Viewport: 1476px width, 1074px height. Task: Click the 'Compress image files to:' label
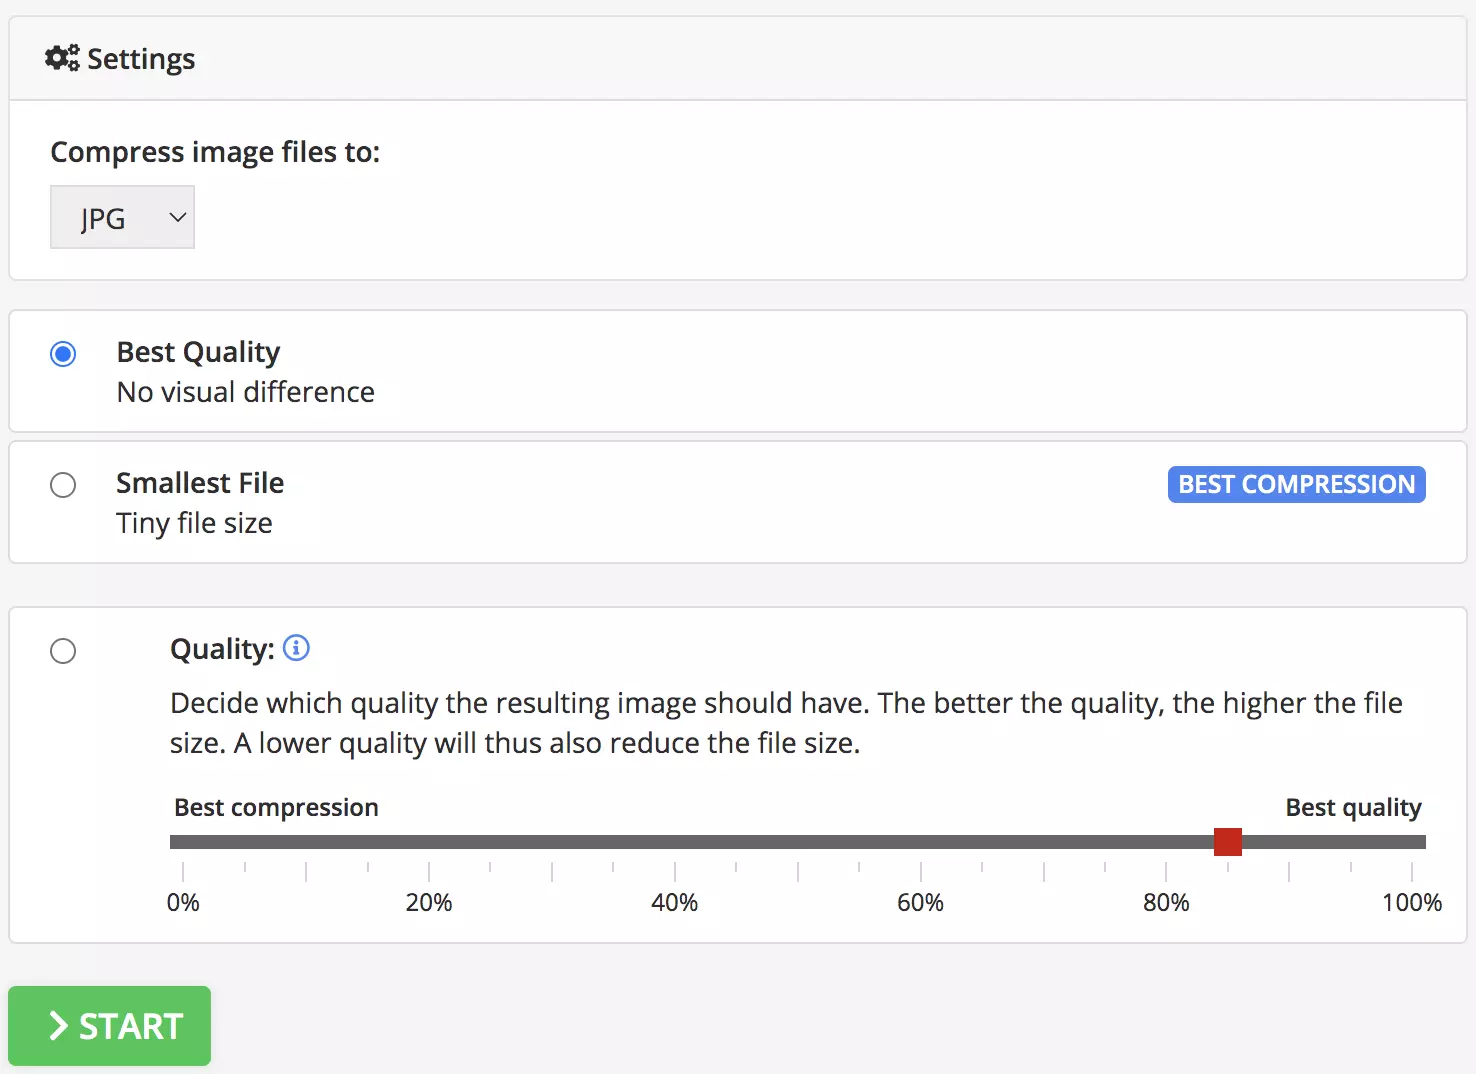click(215, 152)
